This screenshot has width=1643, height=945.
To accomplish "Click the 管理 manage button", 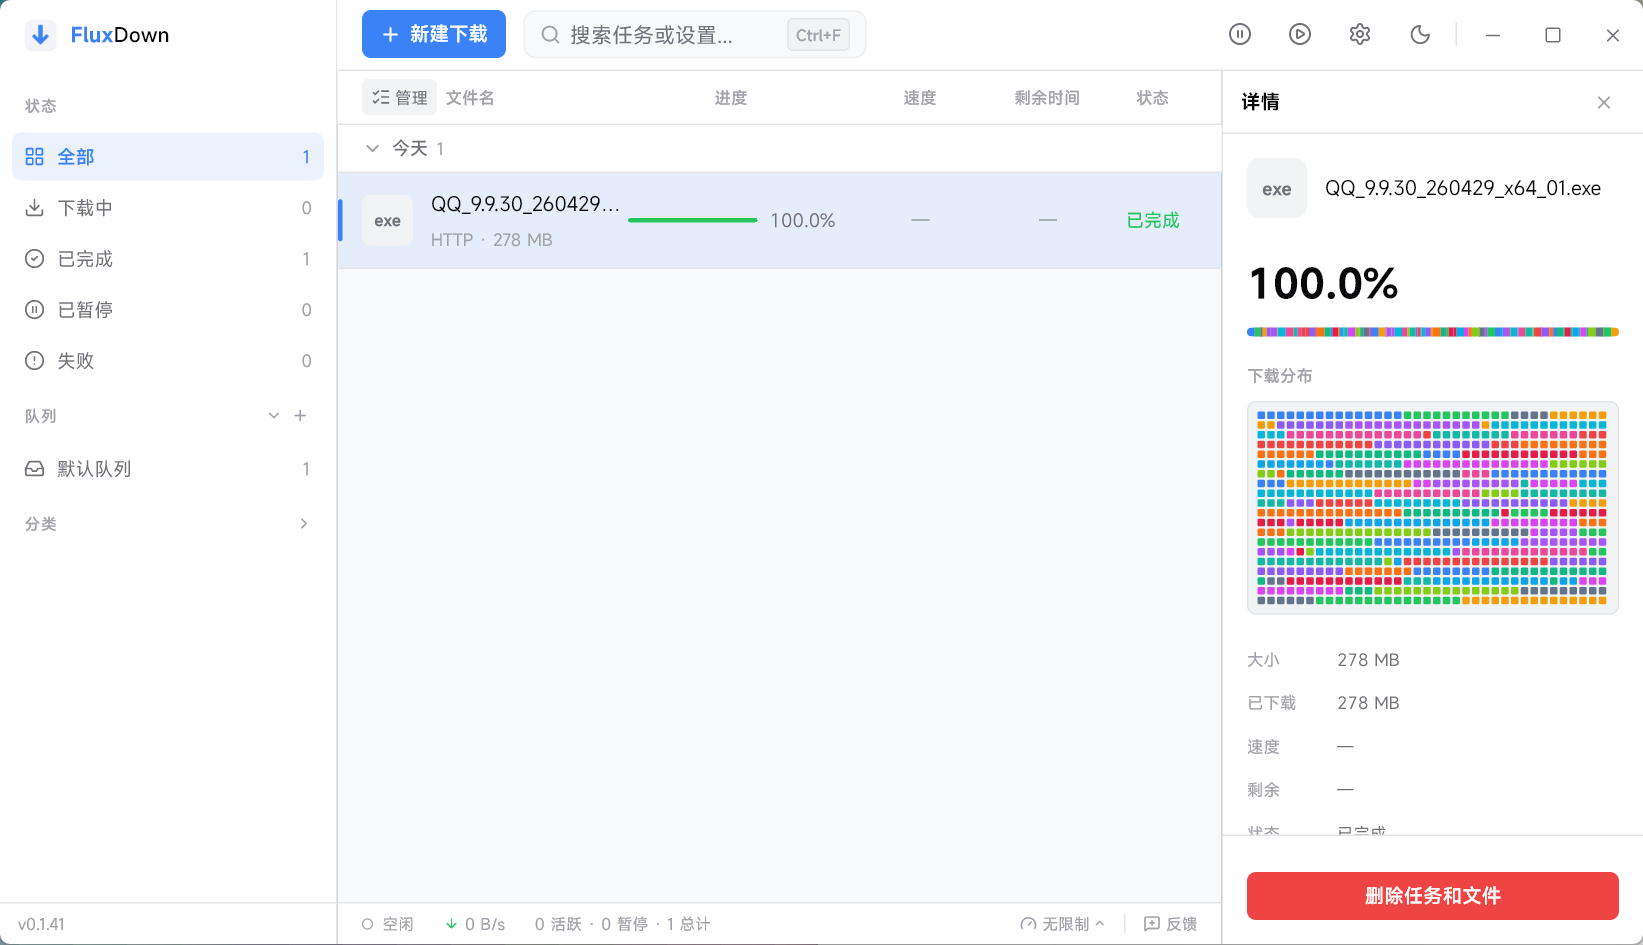I will (399, 98).
